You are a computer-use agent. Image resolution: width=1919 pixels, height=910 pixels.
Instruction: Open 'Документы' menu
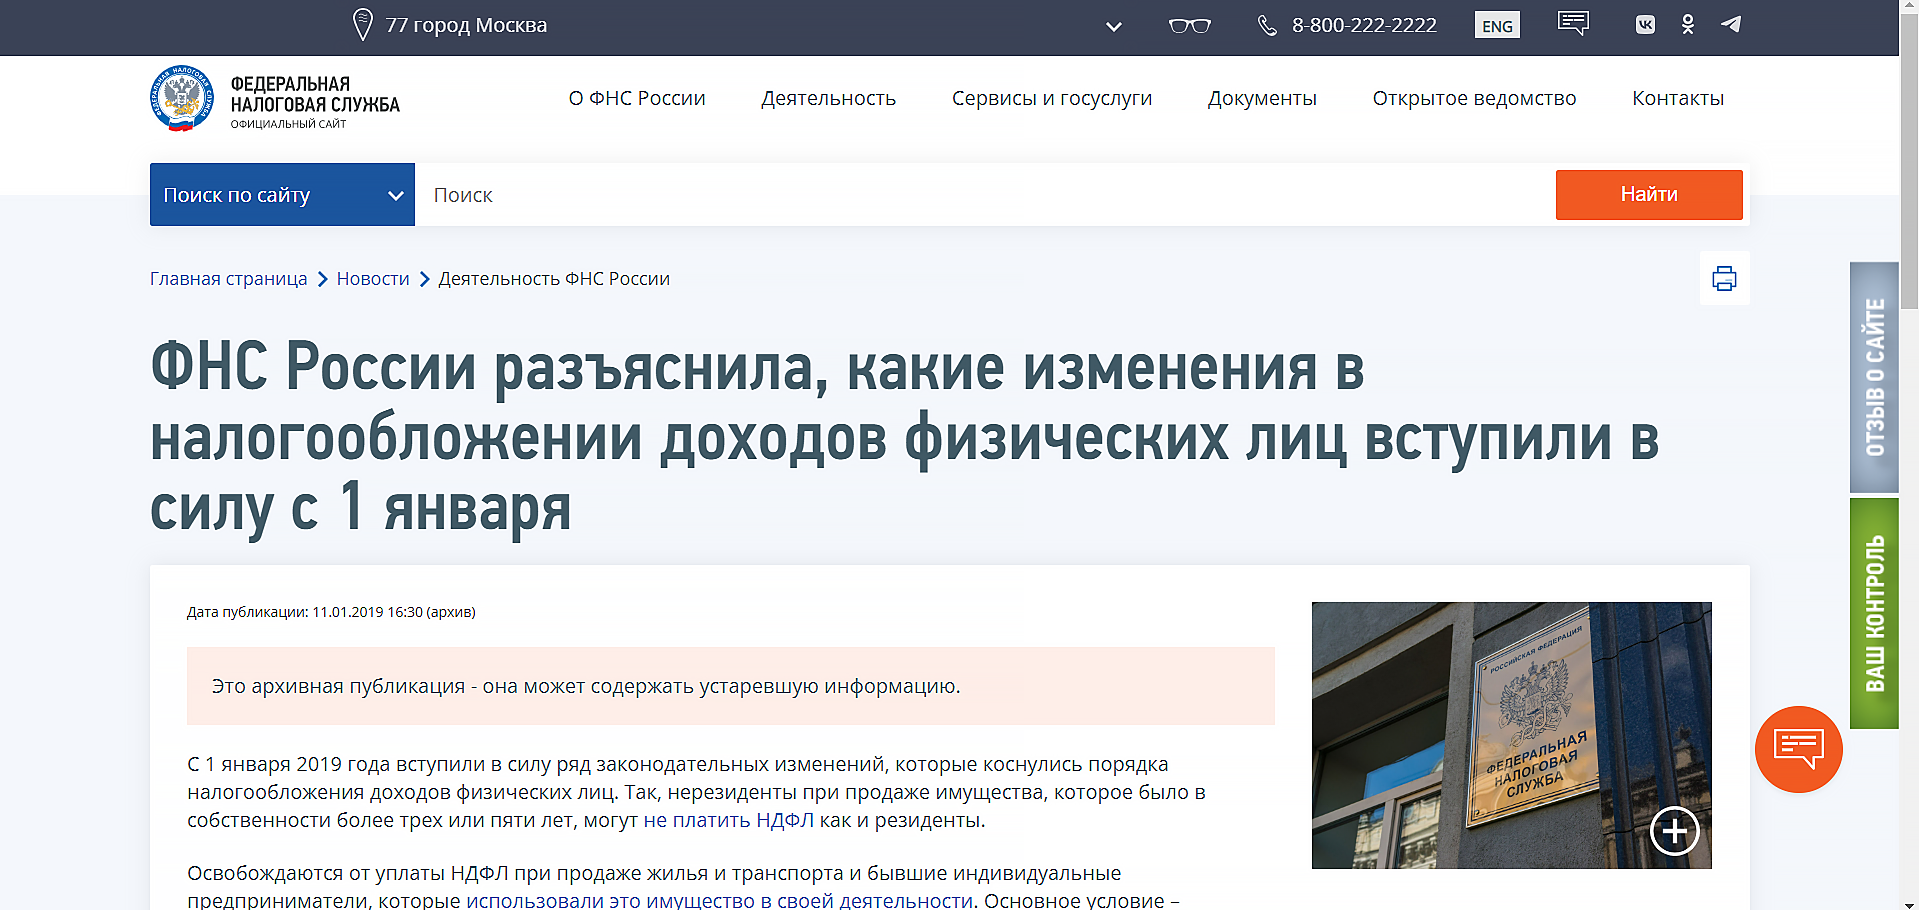click(1262, 98)
